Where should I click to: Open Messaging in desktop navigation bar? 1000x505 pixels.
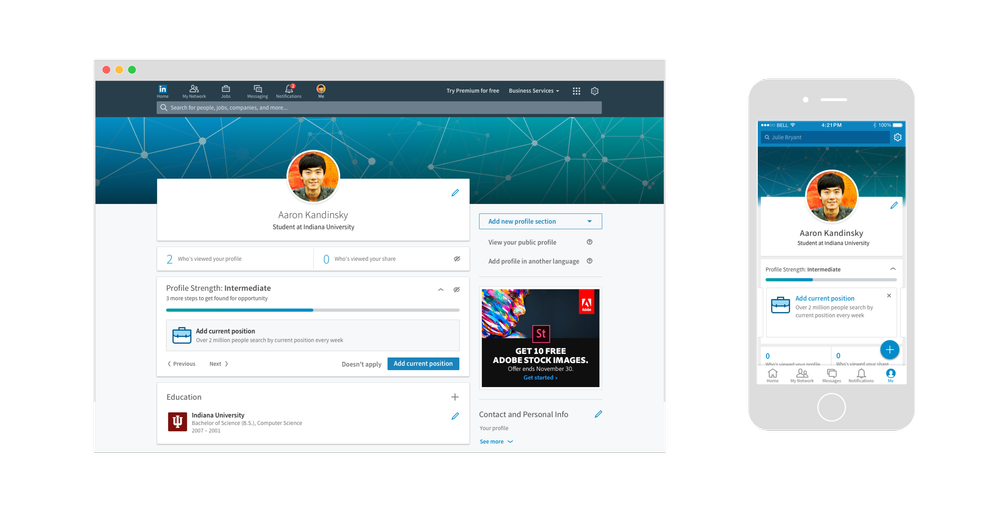click(x=258, y=91)
